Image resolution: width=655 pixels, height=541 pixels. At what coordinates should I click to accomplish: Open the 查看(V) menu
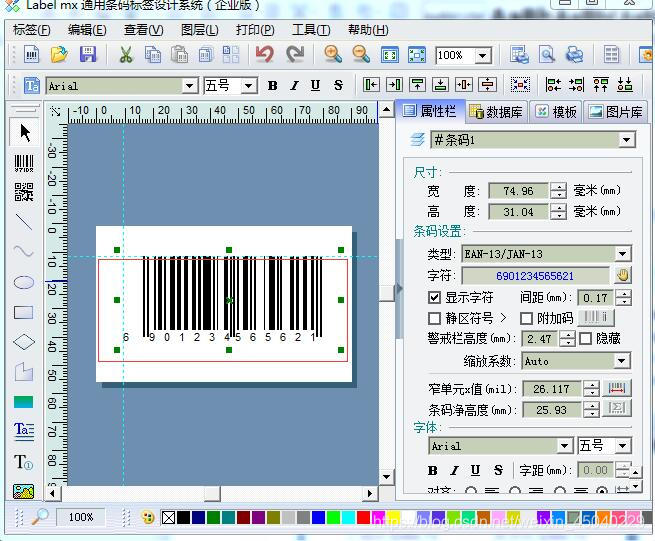(x=144, y=30)
